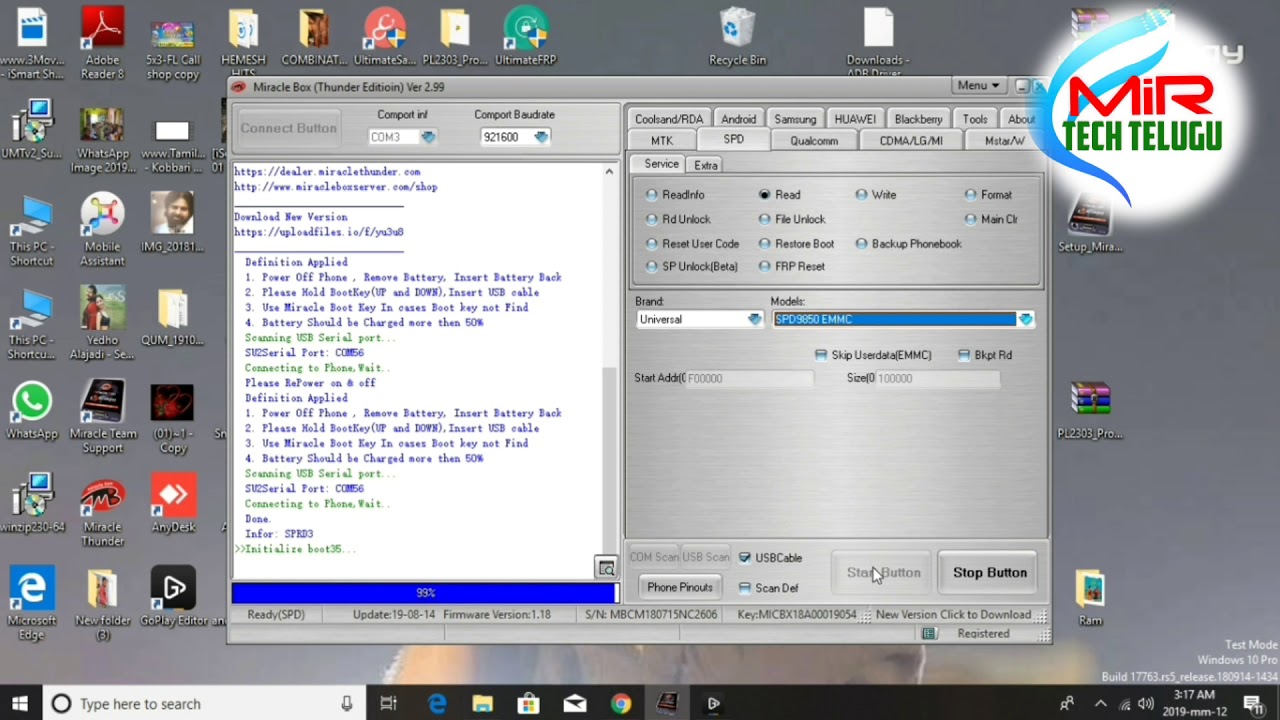Select the Rd Unlock radio option
This screenshot has width=1280, height=720.
click(678, 219)
